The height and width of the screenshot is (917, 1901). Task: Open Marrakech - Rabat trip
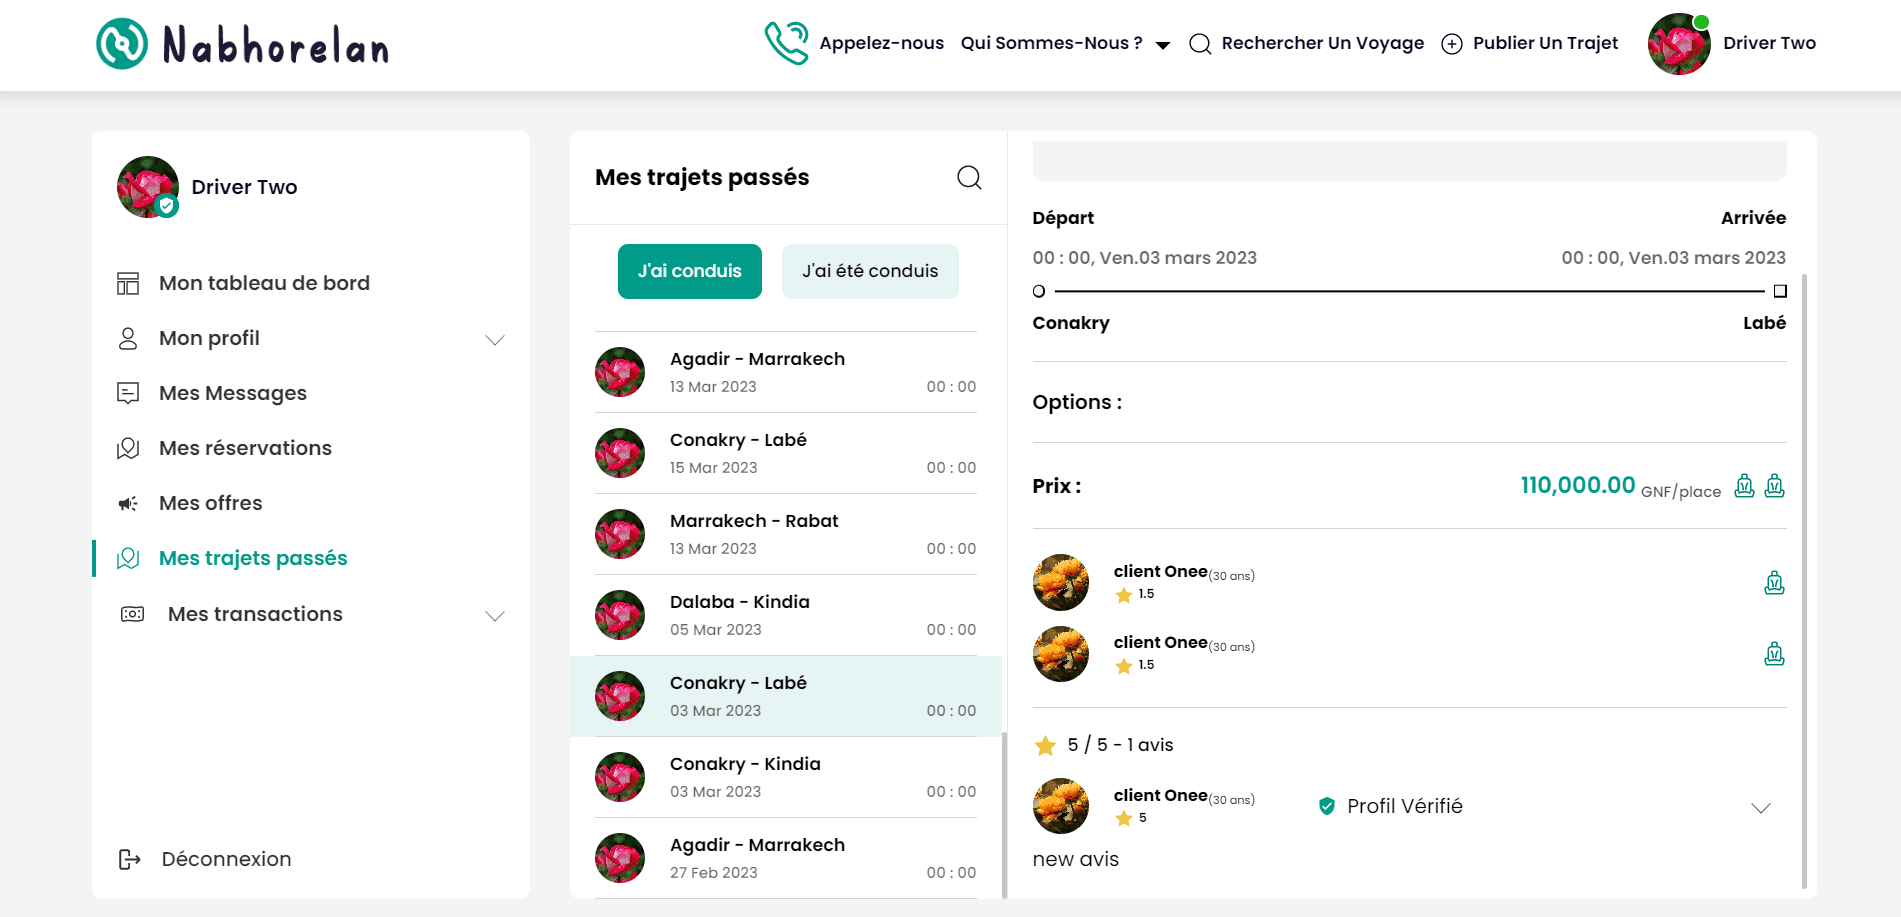tap(786, 534)
